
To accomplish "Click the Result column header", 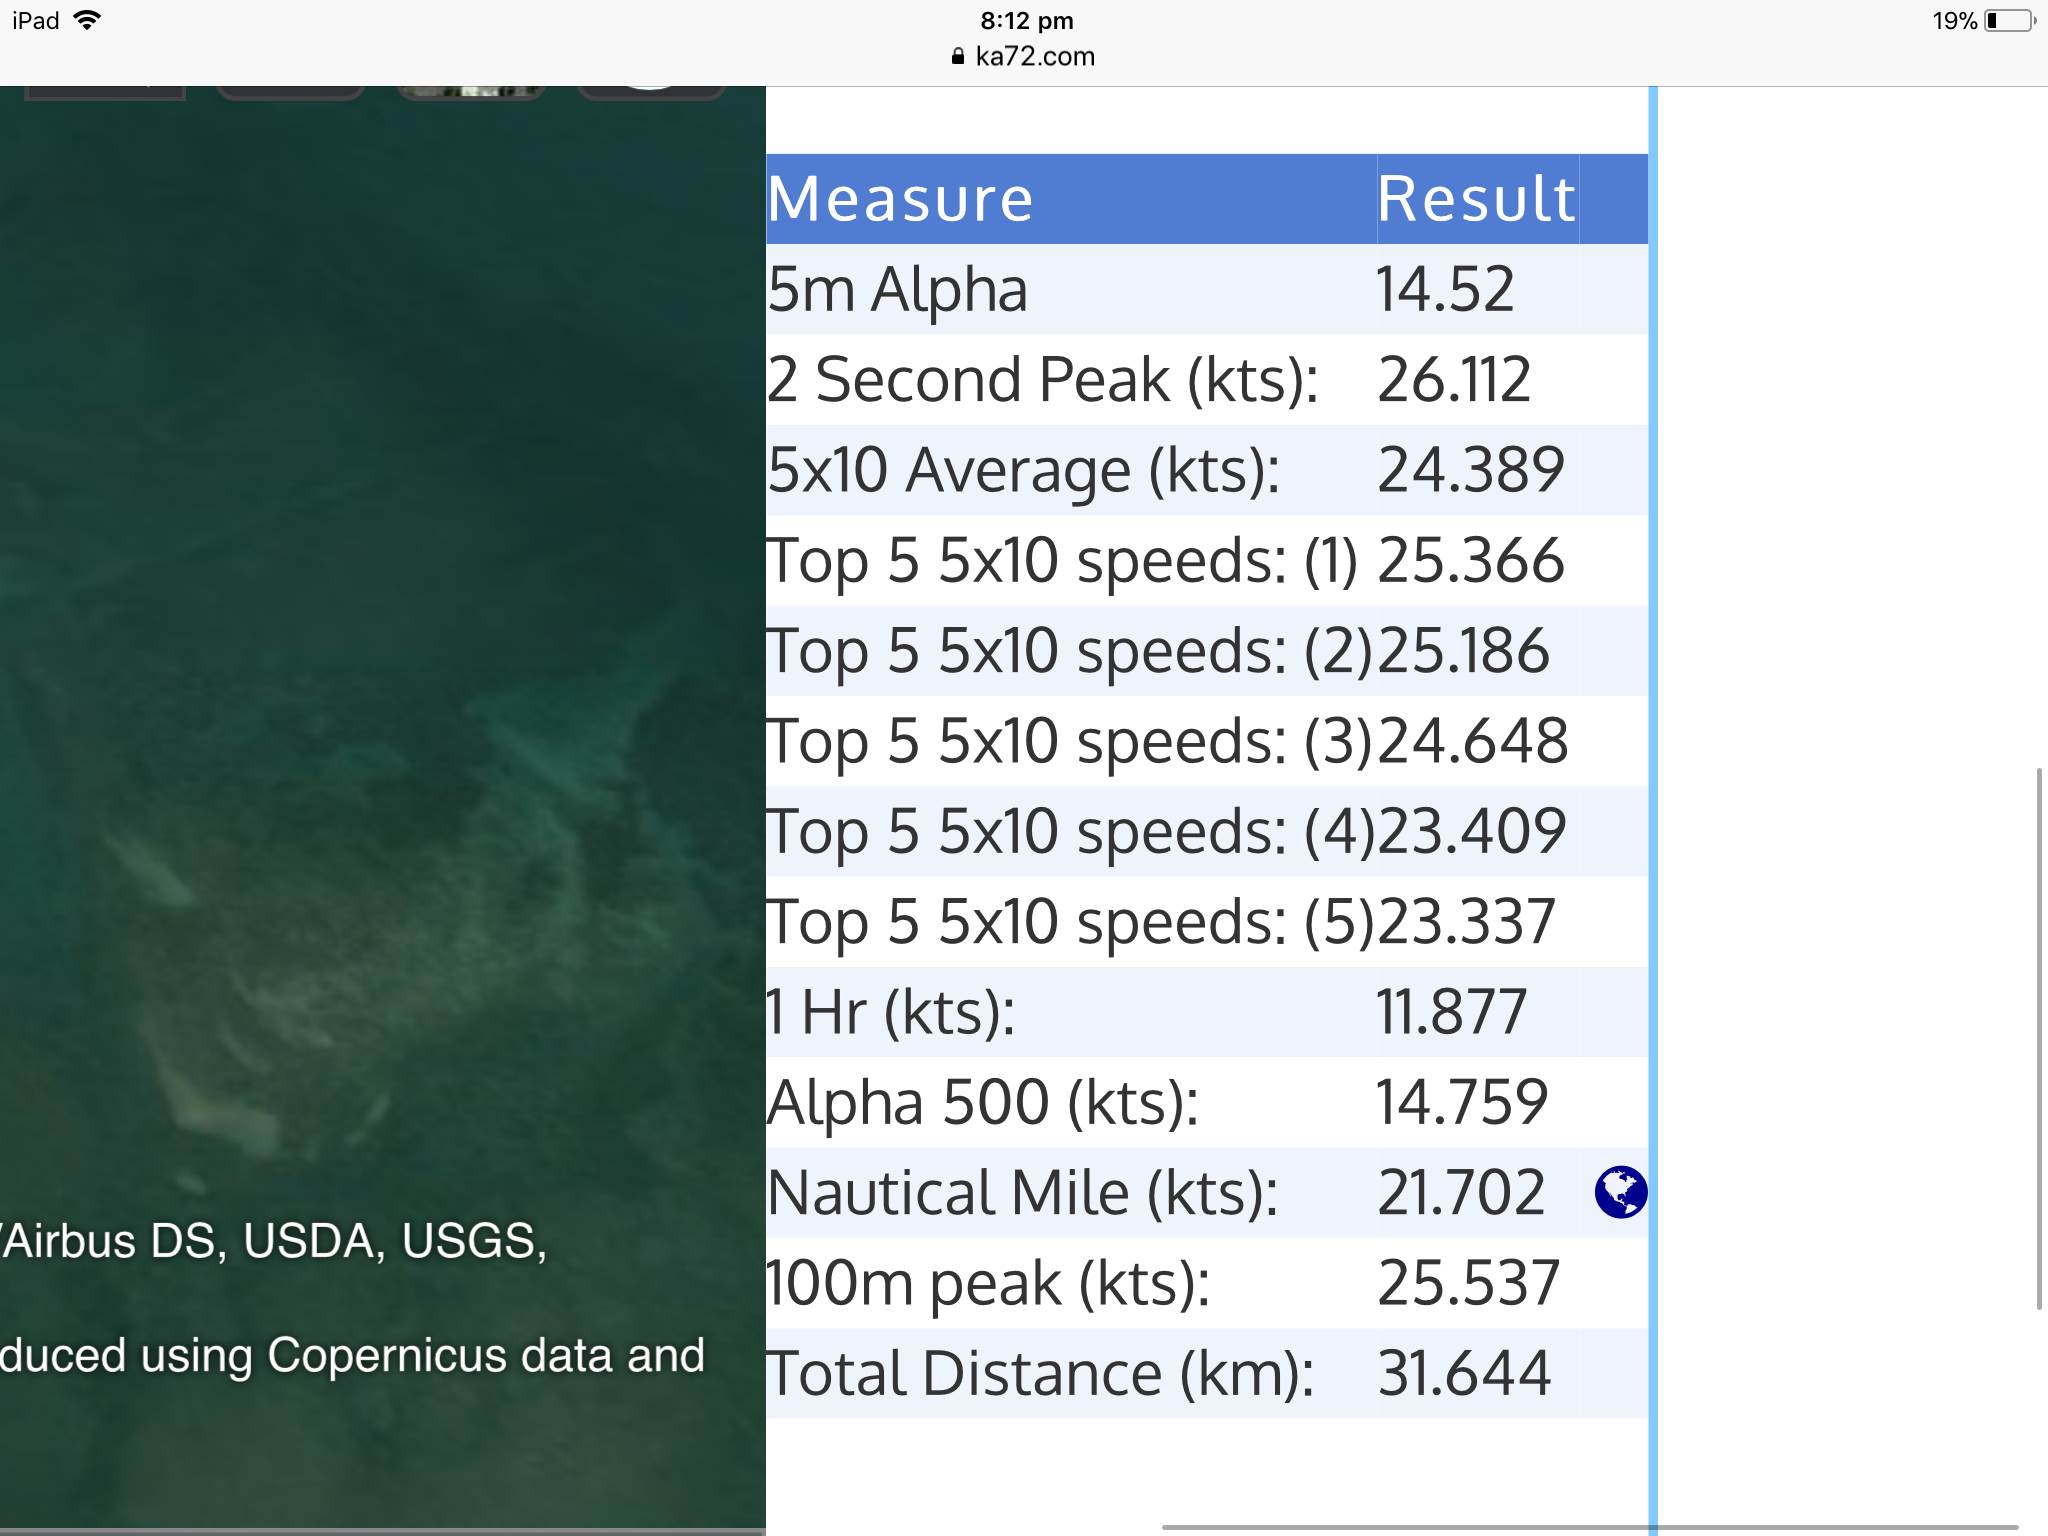I will tap(1476, 199).
